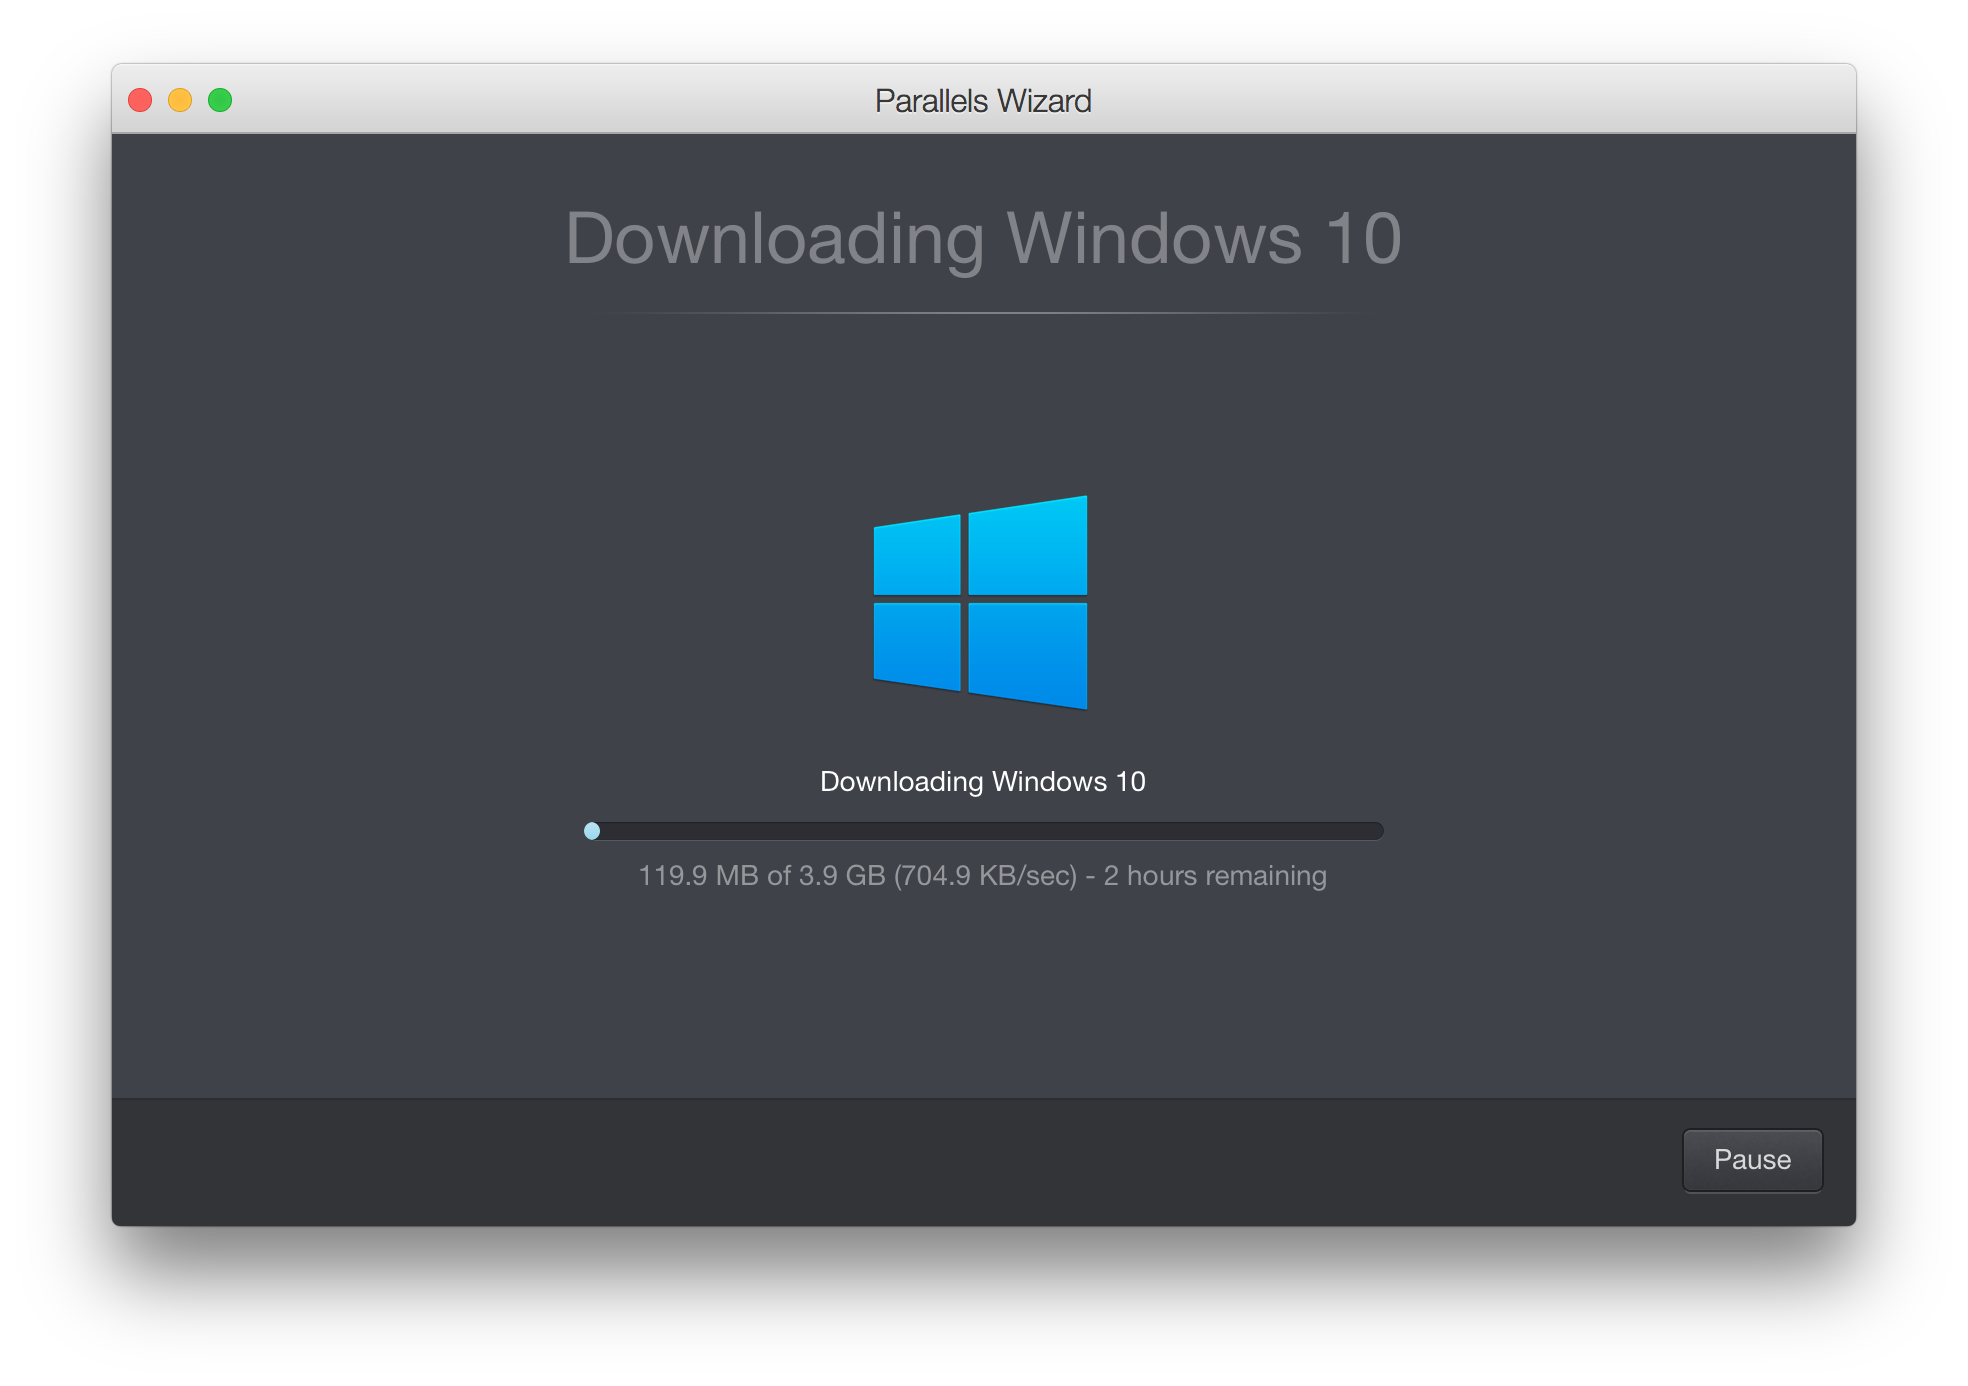Click the 119.9 MB downloaded amount text
Screen dimensions: 1968x1386
698,876
